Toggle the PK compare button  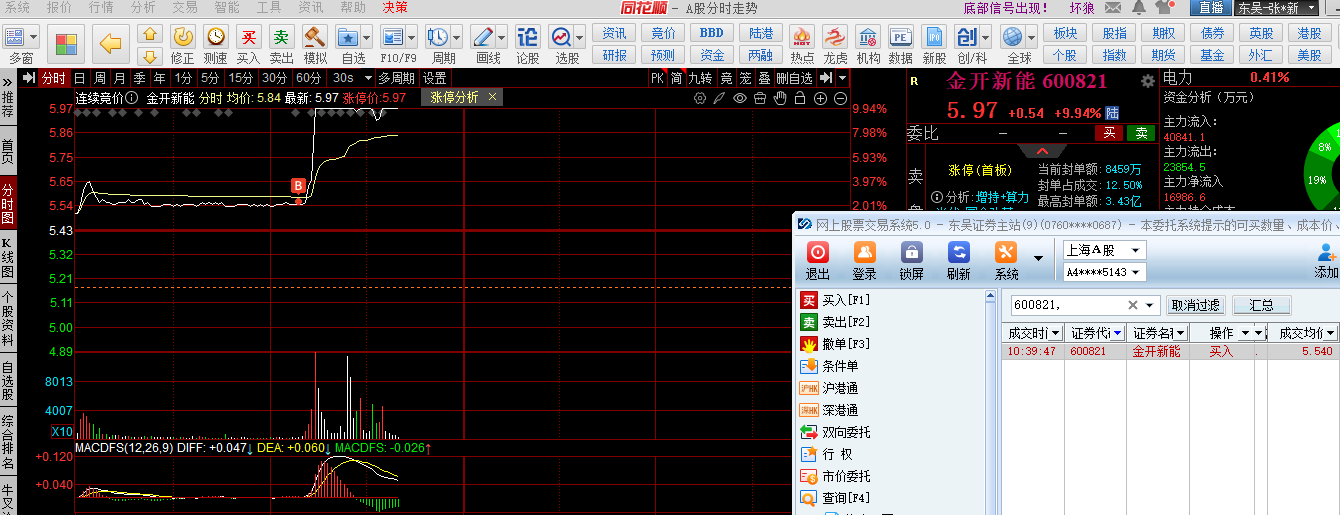[x=657, y=78]
